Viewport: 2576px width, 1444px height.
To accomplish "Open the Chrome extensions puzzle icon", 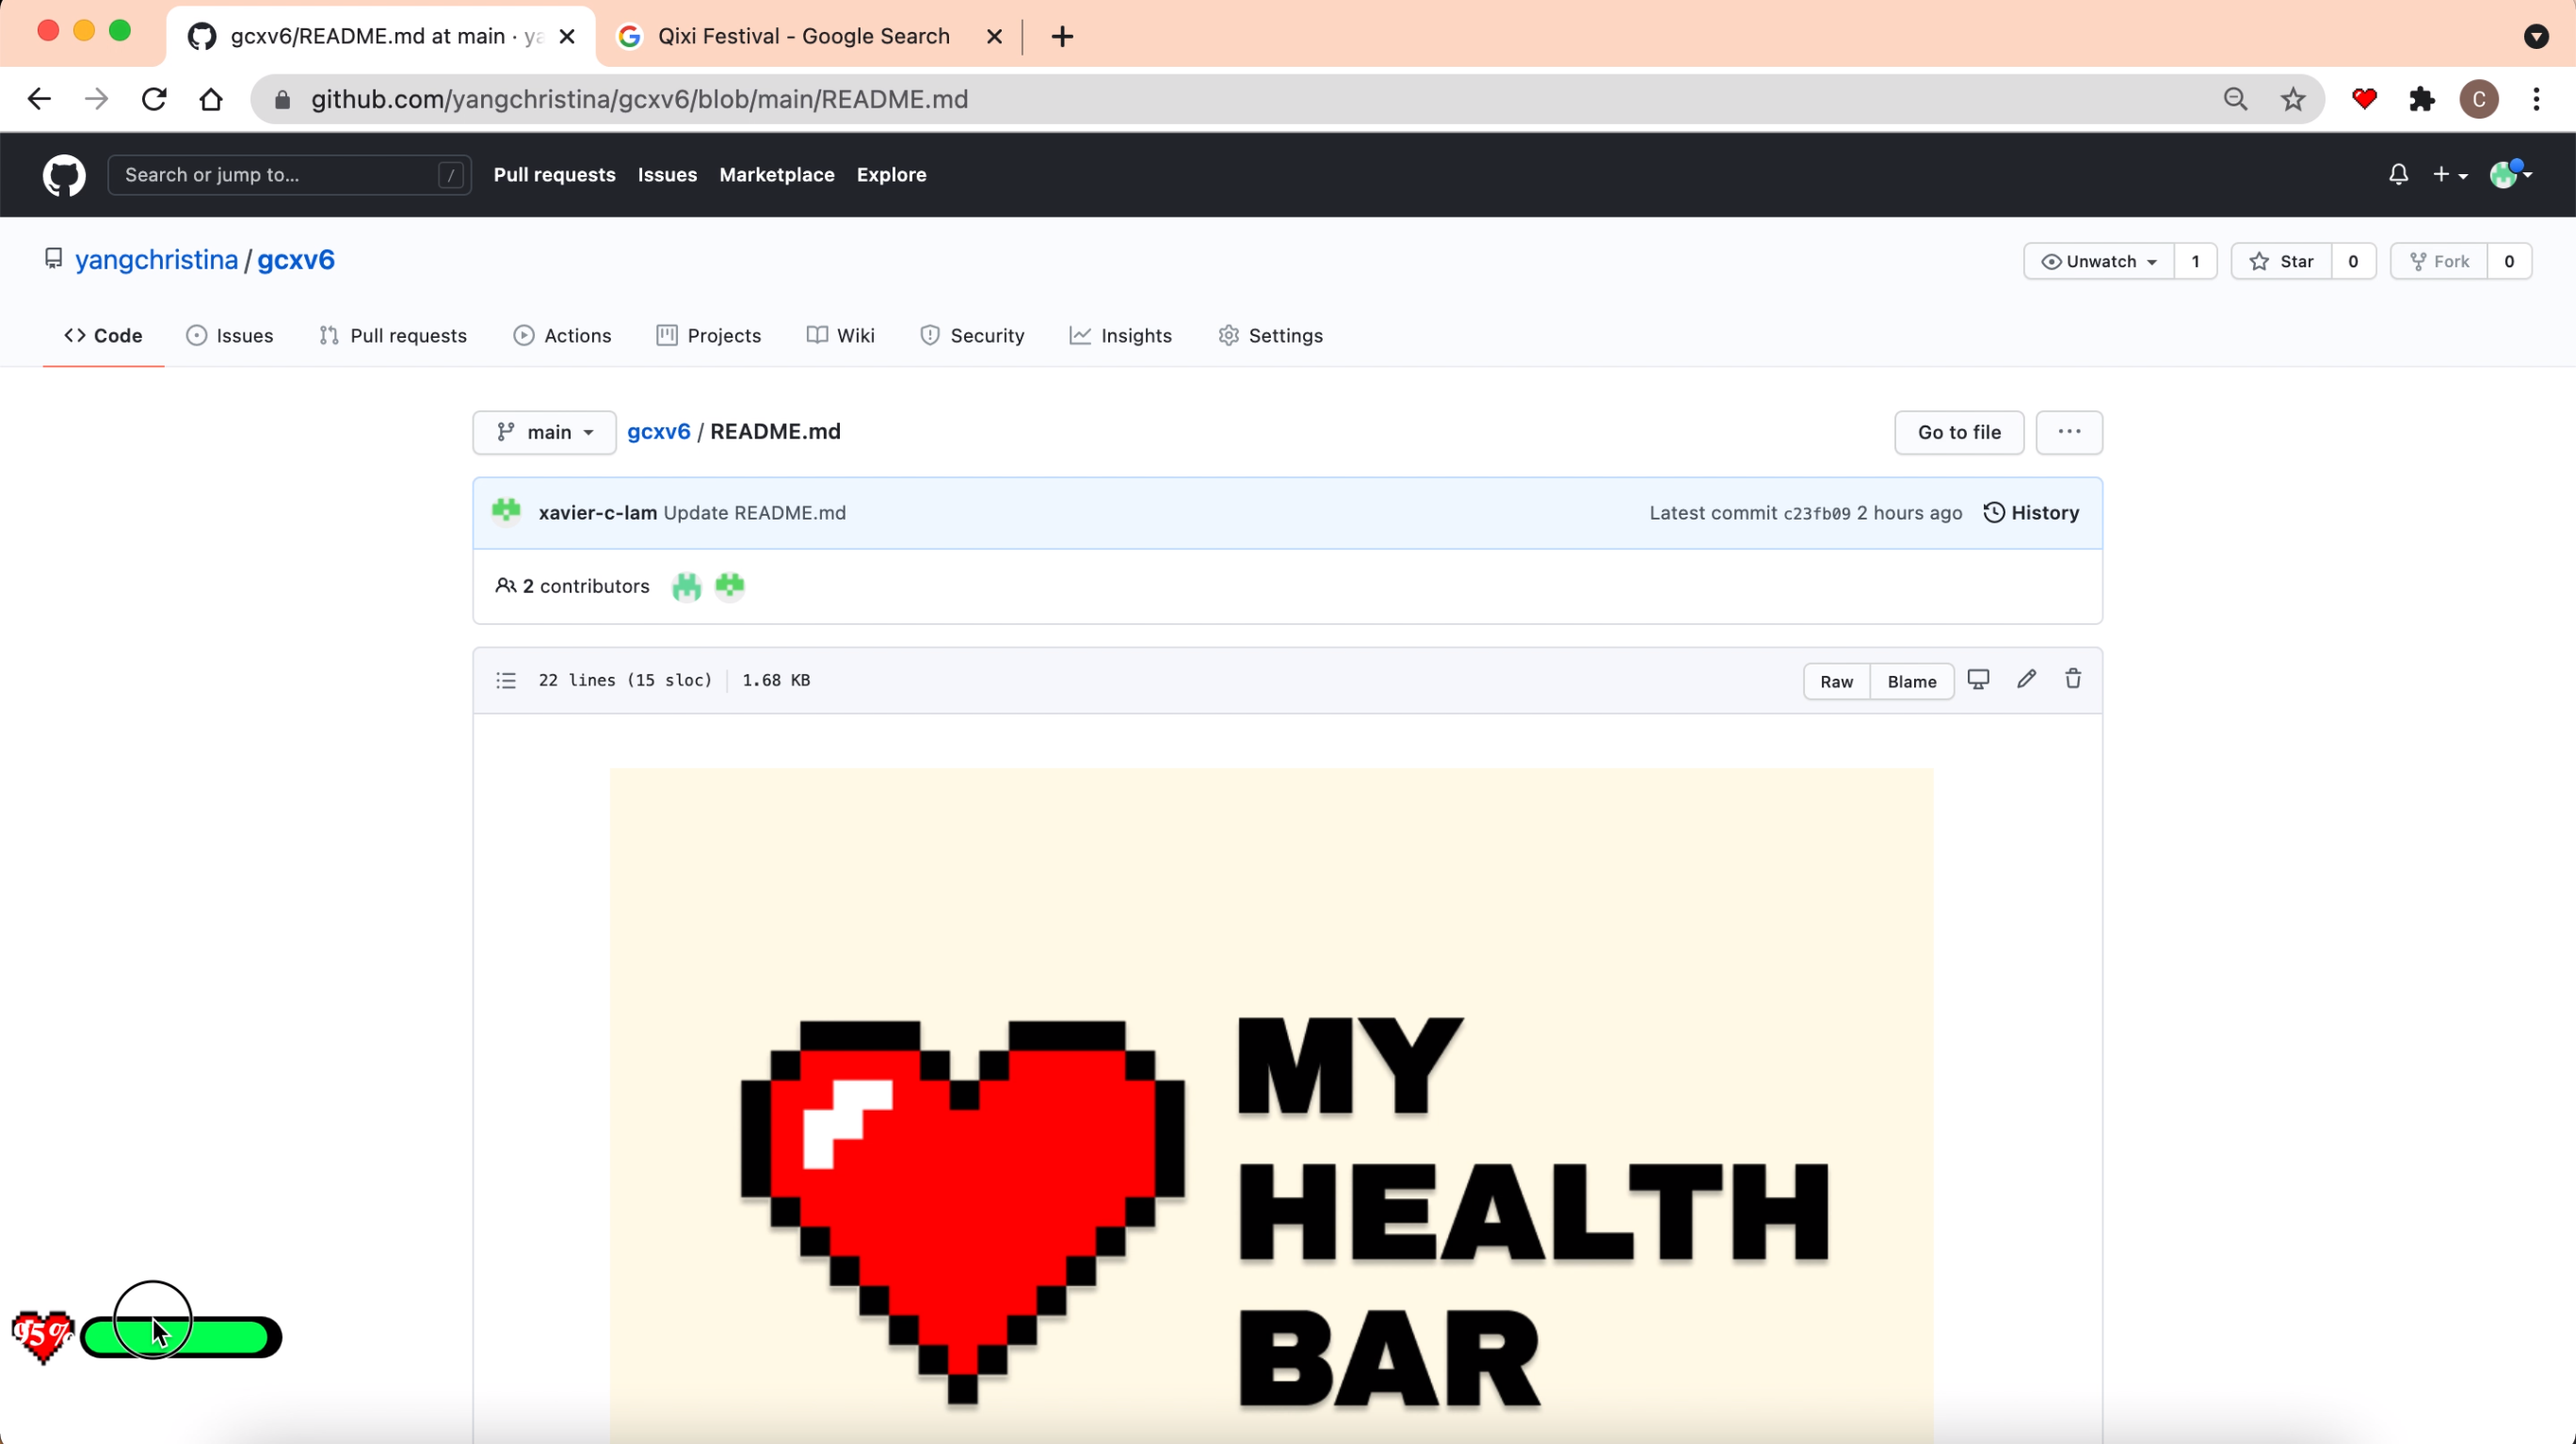I will coord(2421,99).
